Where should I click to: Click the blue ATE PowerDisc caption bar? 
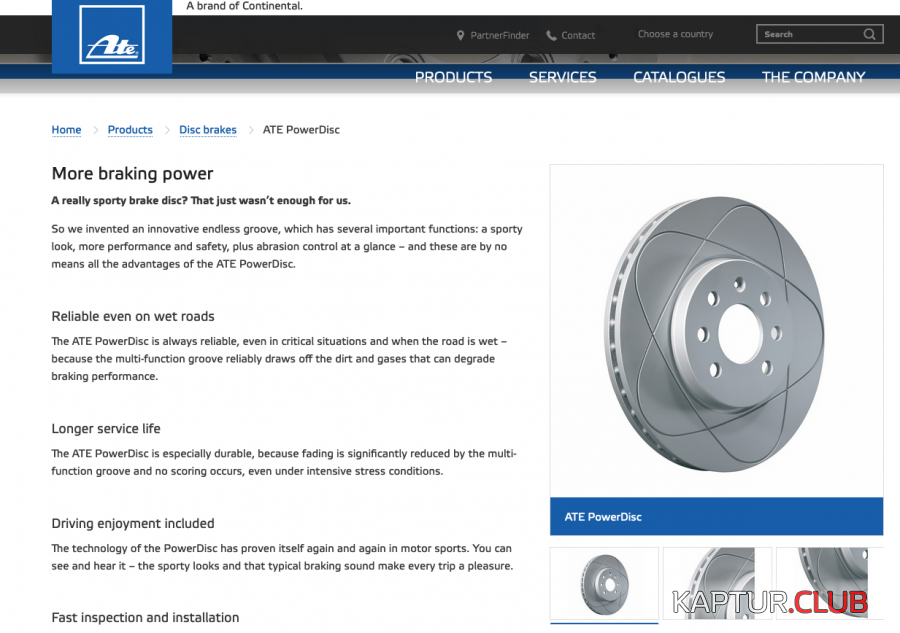(716, 517)
